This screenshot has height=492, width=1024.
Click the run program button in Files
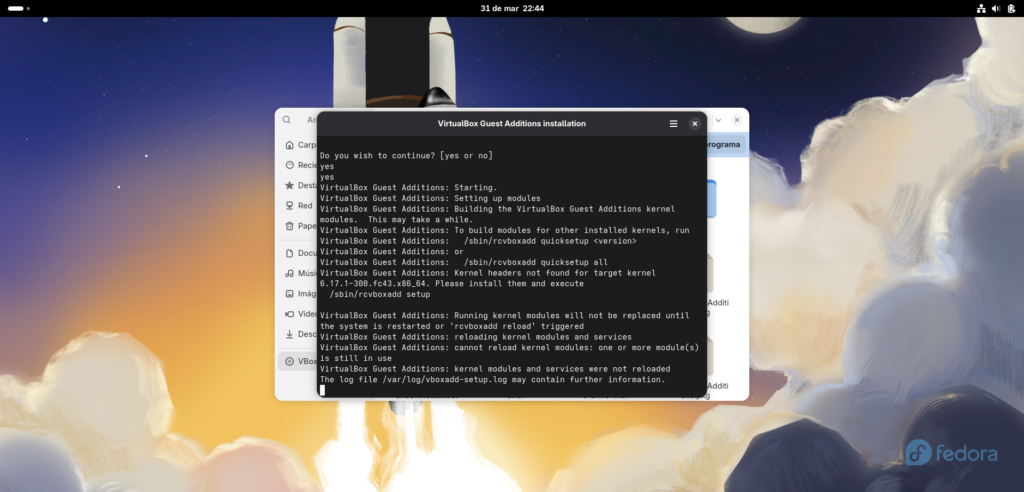pyautogui.click(x=724, y=145)
